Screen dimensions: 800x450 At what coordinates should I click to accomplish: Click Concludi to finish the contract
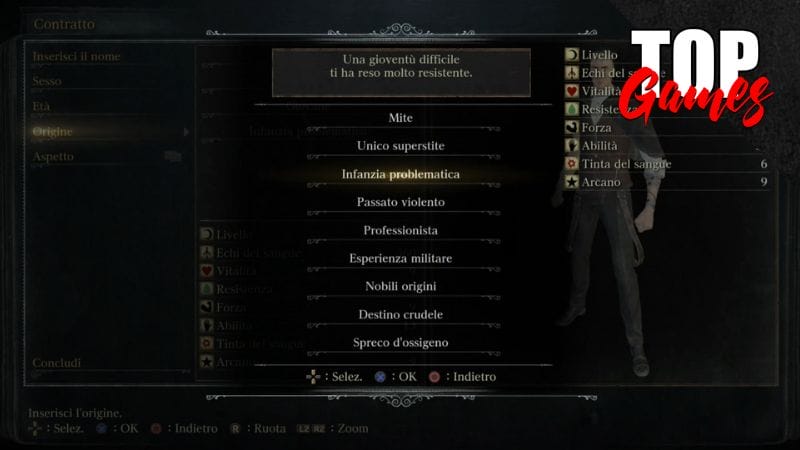pos(57,363)
